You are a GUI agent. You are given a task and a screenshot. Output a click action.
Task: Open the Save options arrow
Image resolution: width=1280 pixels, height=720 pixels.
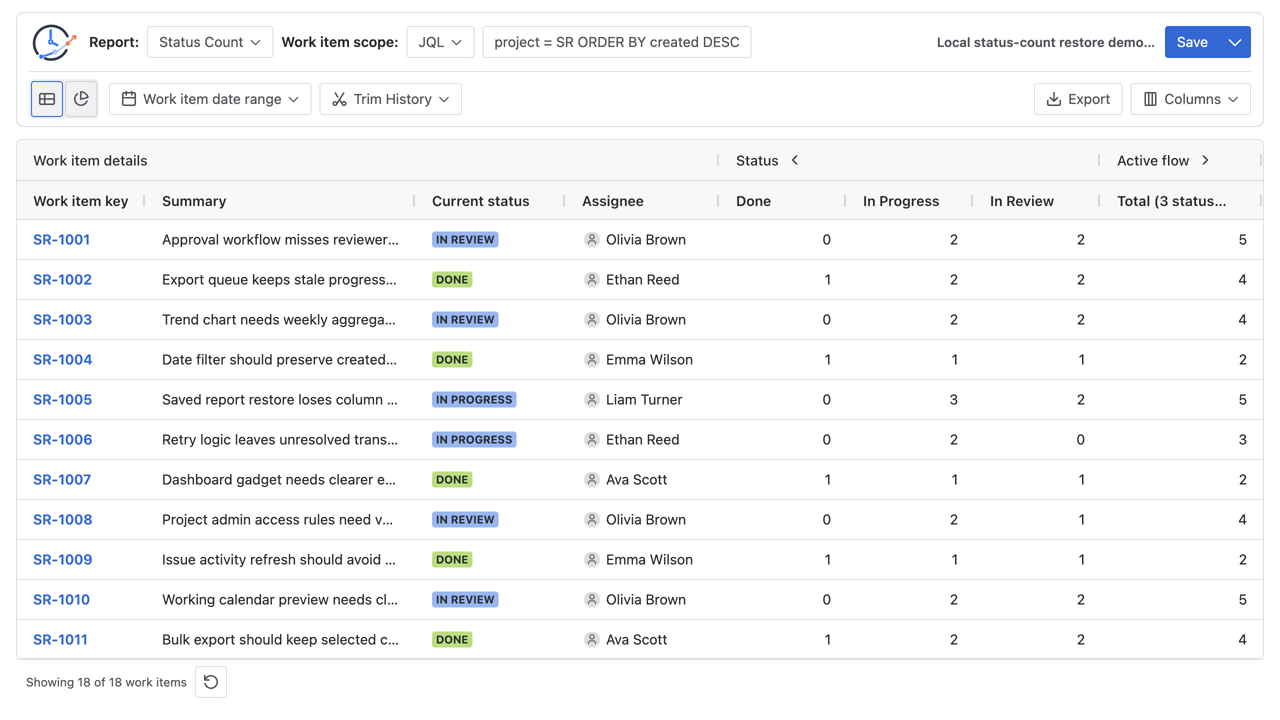pyautogui.click(x=1235, y=42)
